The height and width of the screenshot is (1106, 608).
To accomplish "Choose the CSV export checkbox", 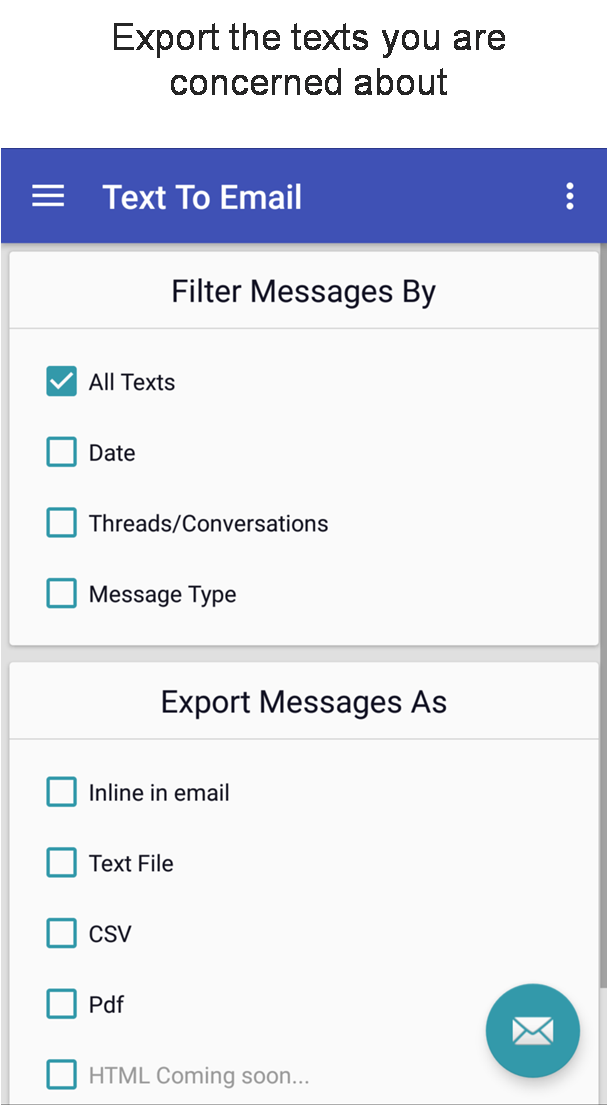I will [x=61, y=933].
